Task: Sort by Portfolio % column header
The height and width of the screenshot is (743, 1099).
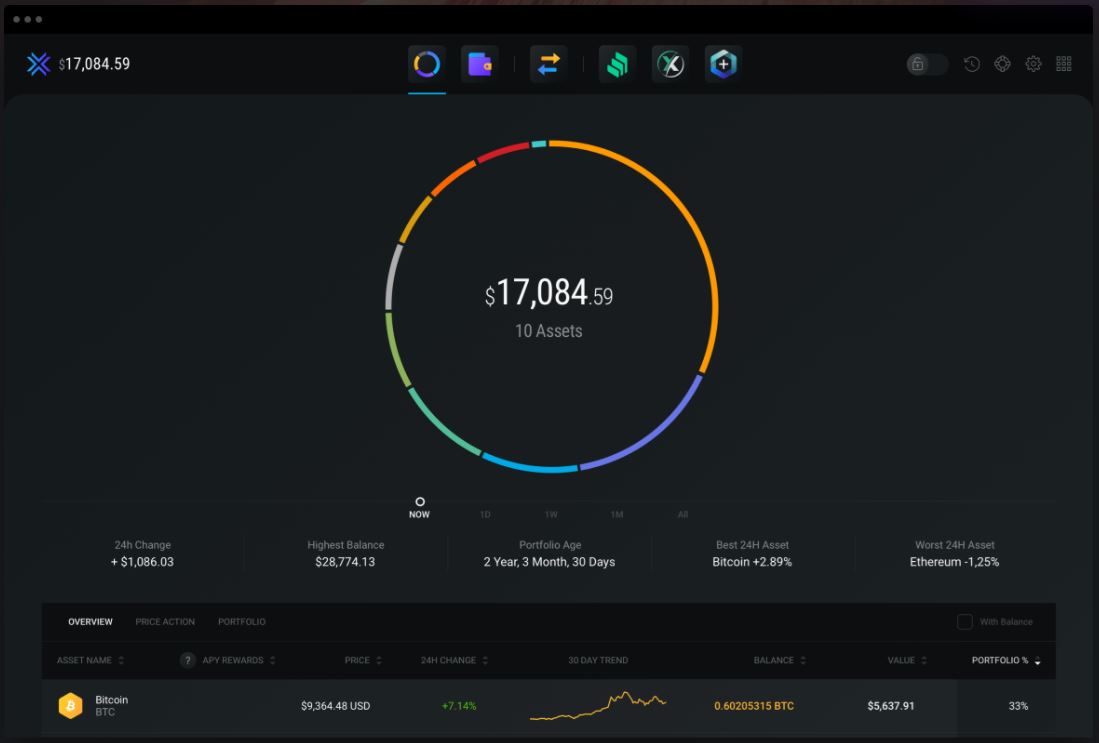Action: [x=1005, y=660]
